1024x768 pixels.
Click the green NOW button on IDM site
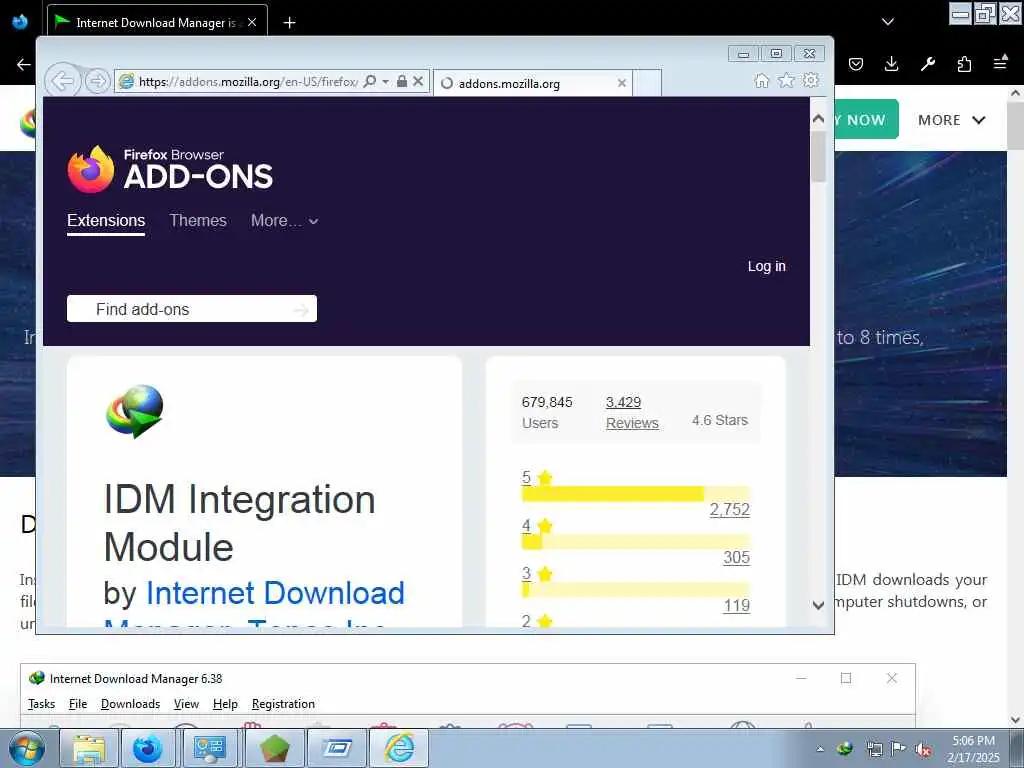click(x=866, y=120)
